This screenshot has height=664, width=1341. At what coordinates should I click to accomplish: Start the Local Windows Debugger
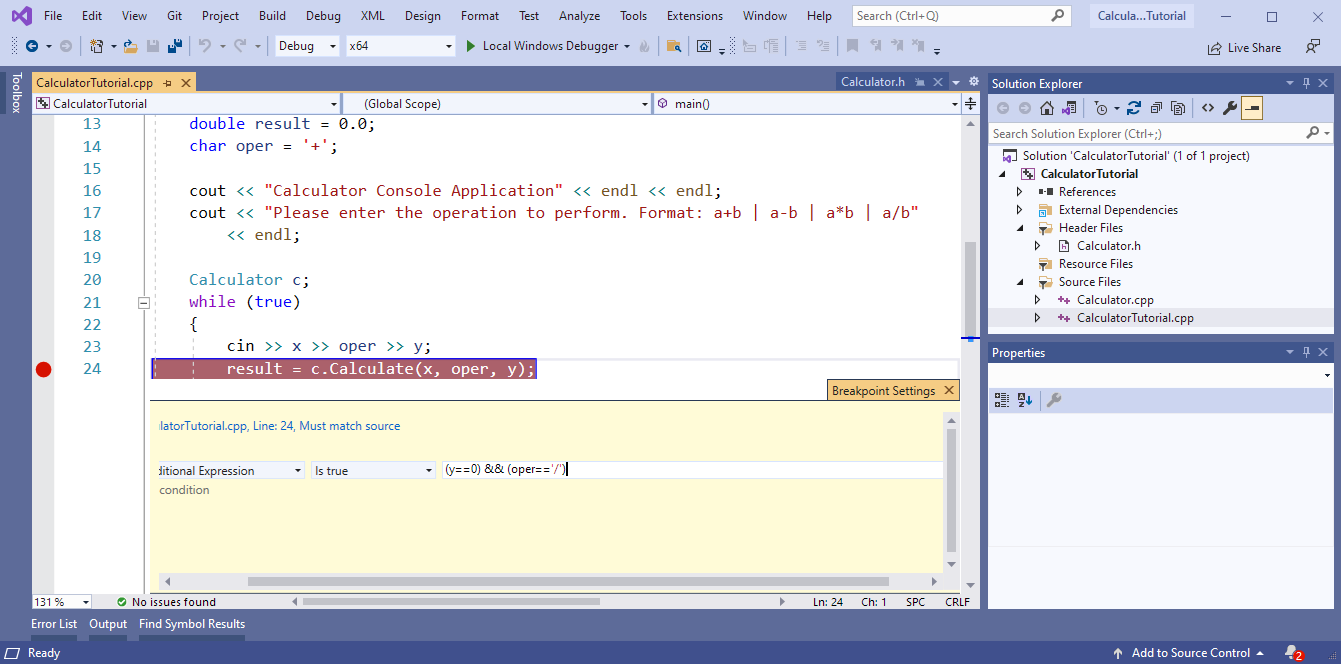coord(547,46)
